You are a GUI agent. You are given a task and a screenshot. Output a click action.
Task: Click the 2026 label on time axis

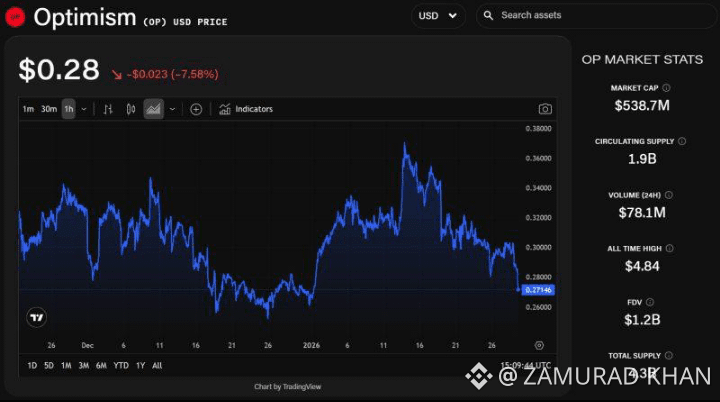[311, 345]
